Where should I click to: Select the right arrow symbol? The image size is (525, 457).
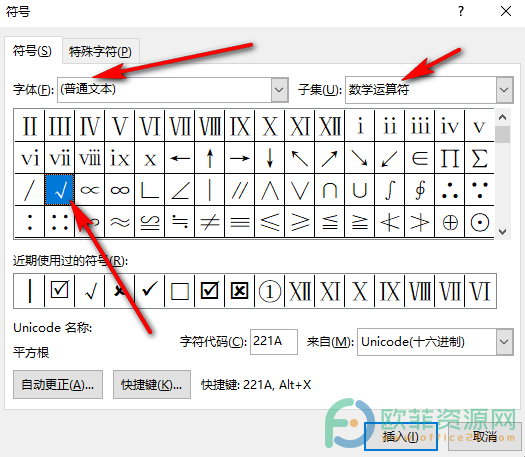[x=240, y=158]
